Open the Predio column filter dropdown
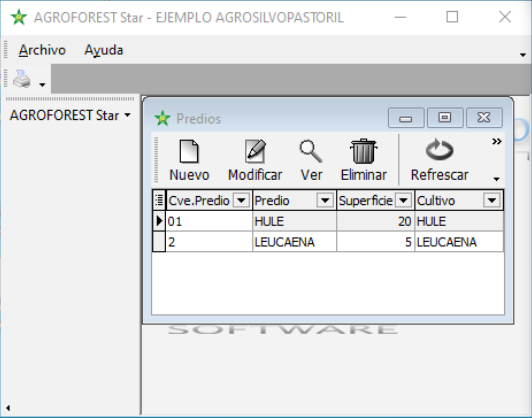Viewport: 532px width, 418px height. pos(325,201)
